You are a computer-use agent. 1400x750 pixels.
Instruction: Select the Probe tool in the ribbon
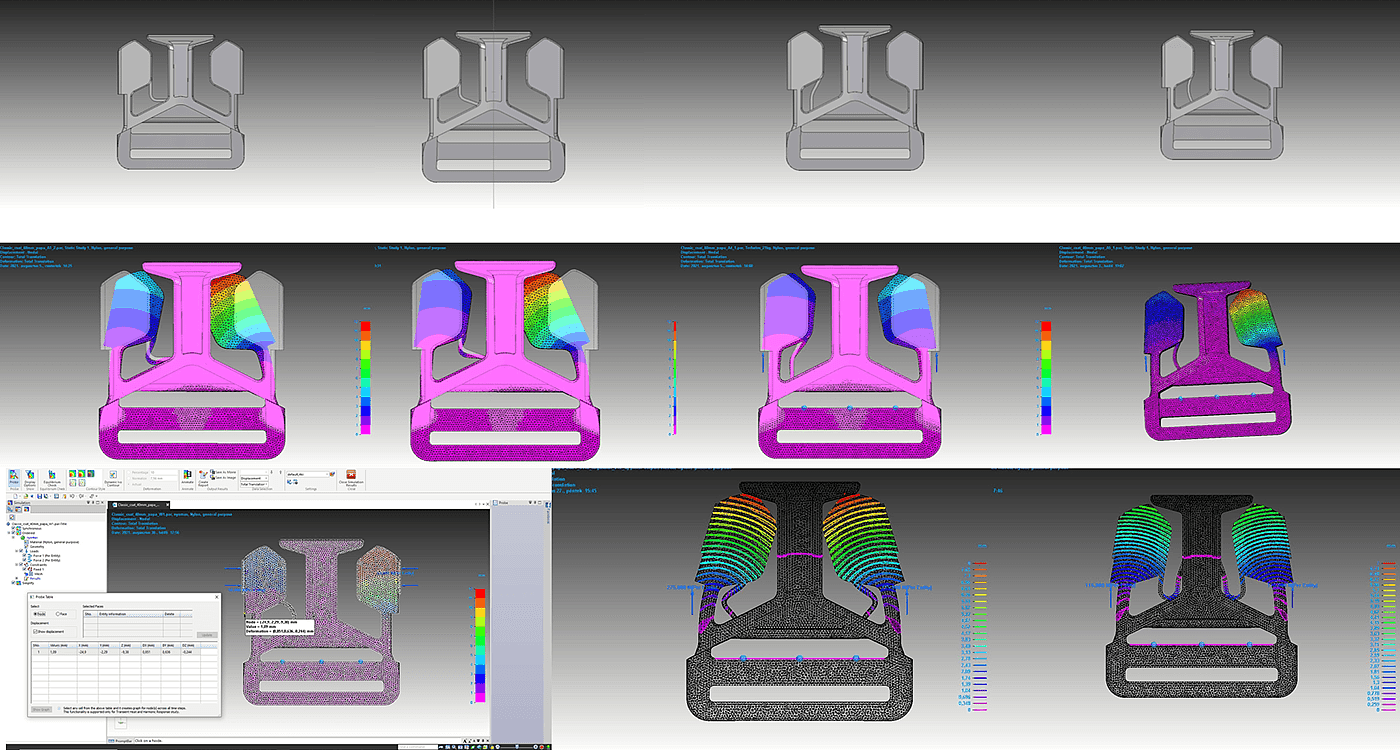[x=13, y=477]
